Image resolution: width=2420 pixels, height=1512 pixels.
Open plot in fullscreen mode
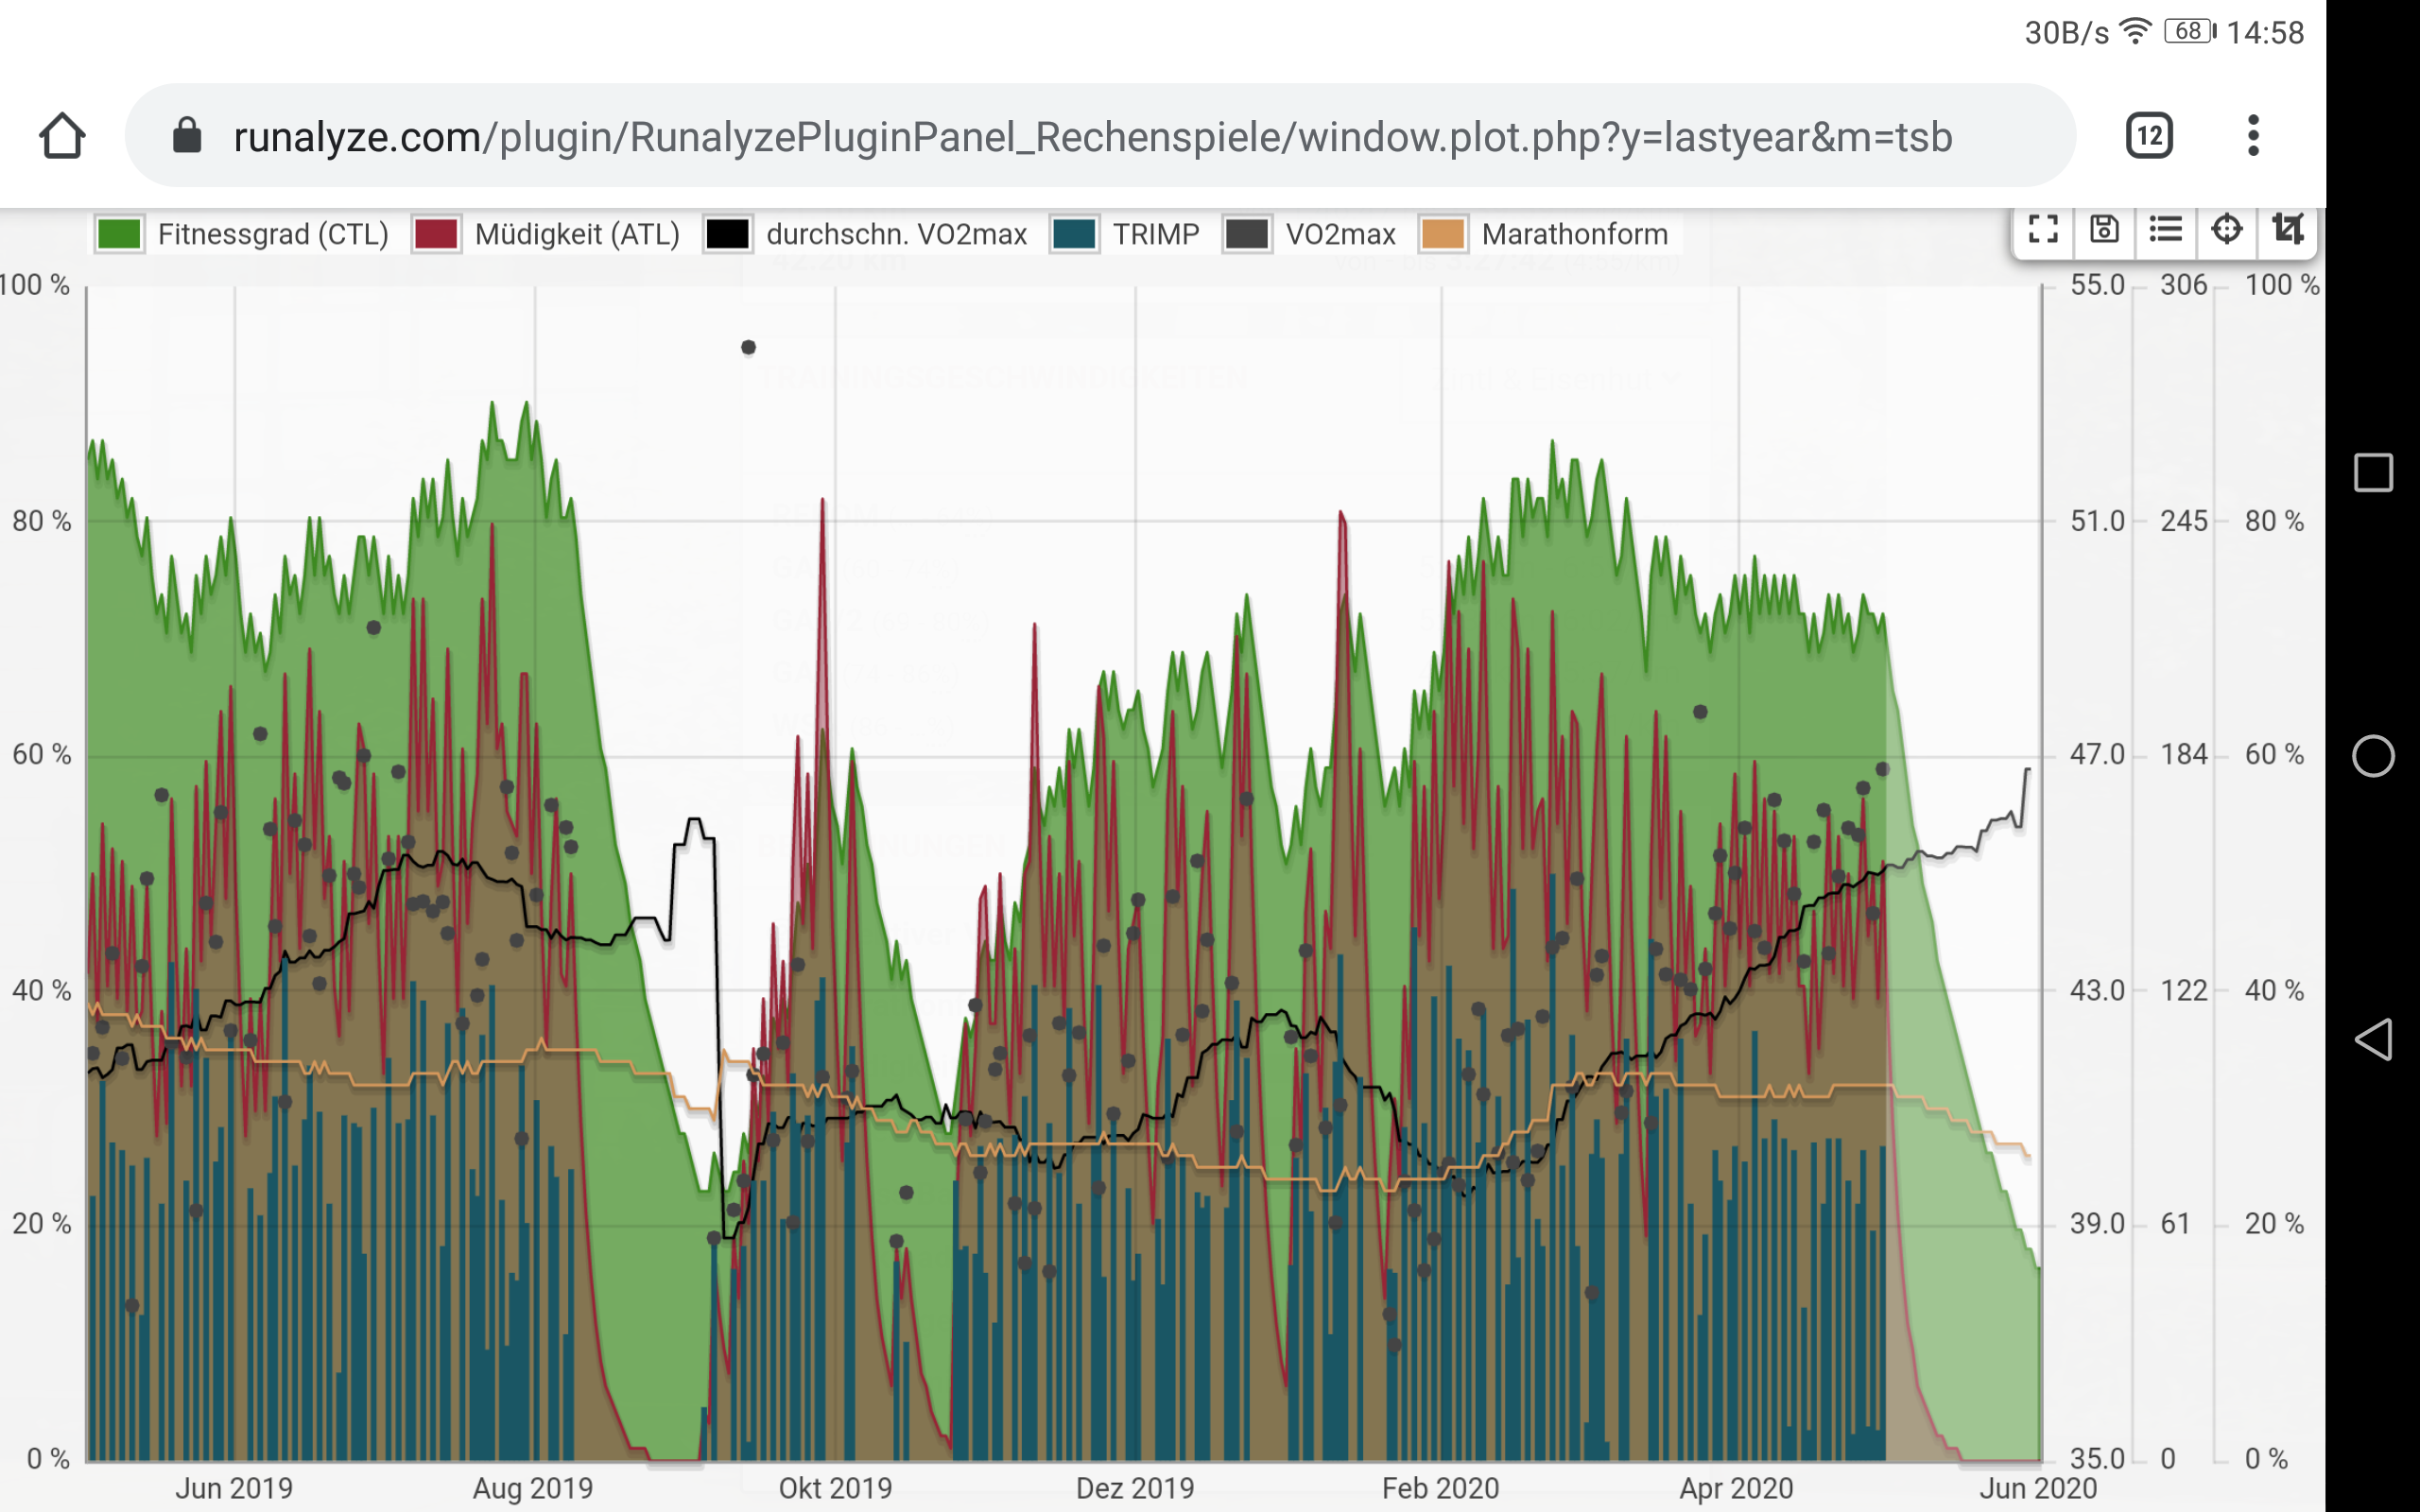coord(2043,230)
